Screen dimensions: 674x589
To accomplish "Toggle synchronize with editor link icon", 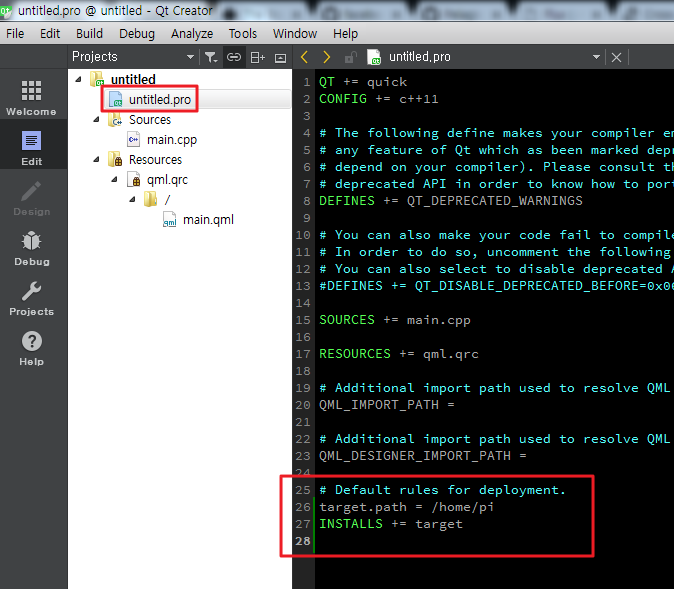I will click(x=234, y=57).
